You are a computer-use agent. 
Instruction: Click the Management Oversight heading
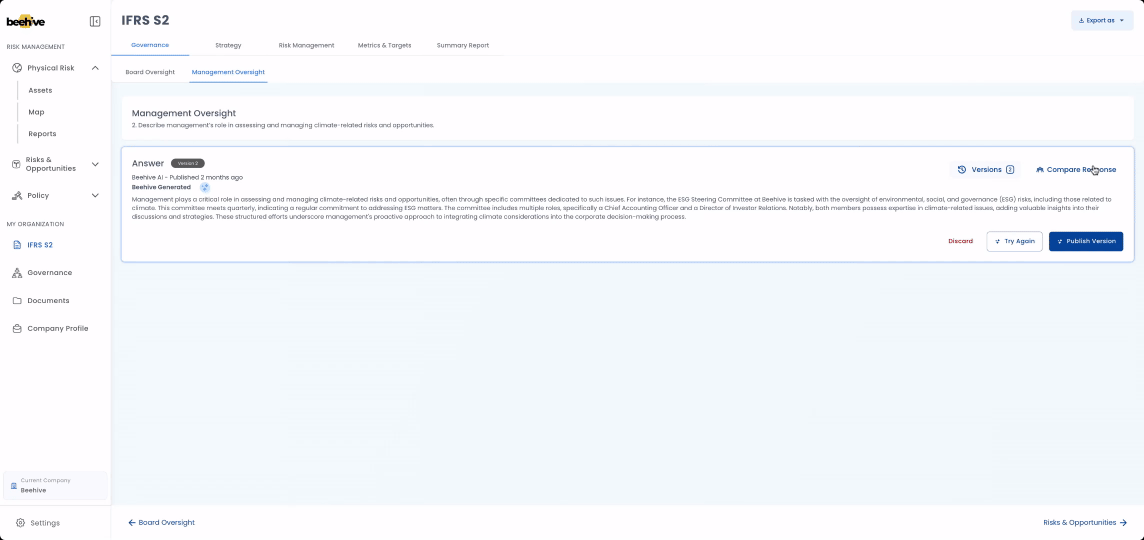184,113
